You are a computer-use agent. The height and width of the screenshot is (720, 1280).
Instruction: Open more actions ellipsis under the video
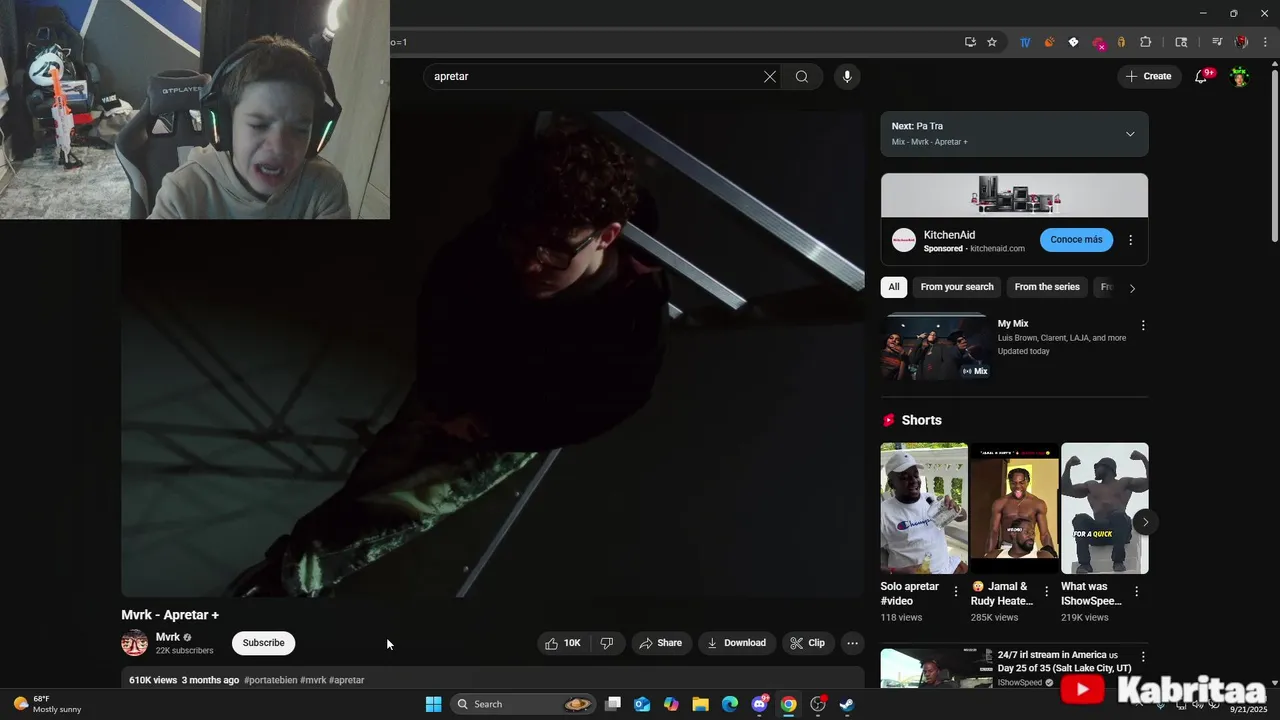click(852, 643)
